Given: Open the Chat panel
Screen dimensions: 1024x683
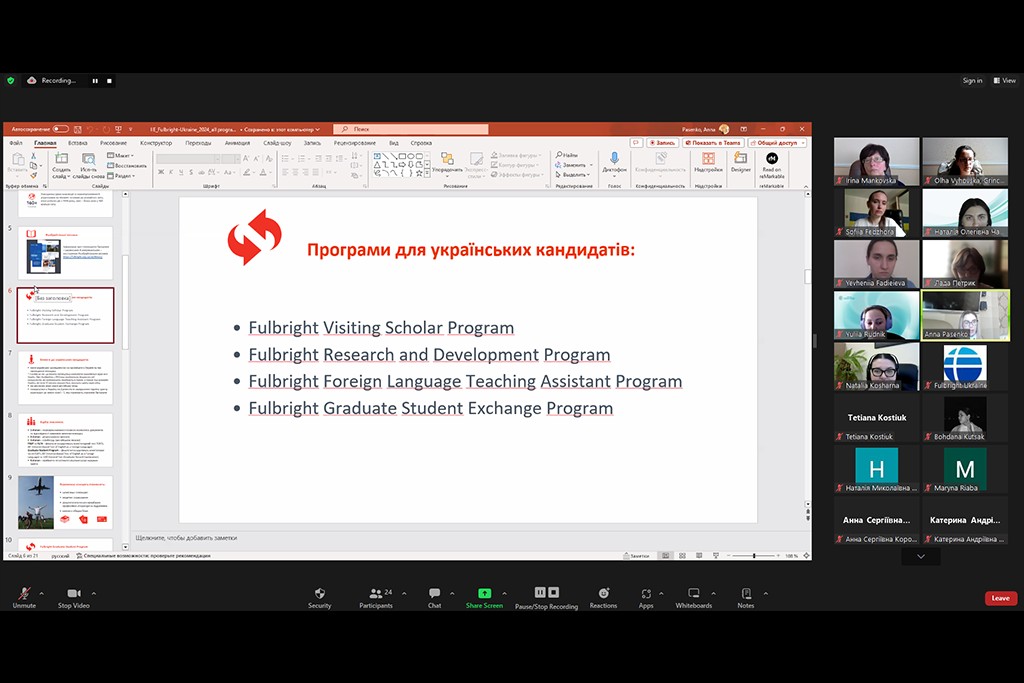Looking at the screenshot, I should [434, 594].
